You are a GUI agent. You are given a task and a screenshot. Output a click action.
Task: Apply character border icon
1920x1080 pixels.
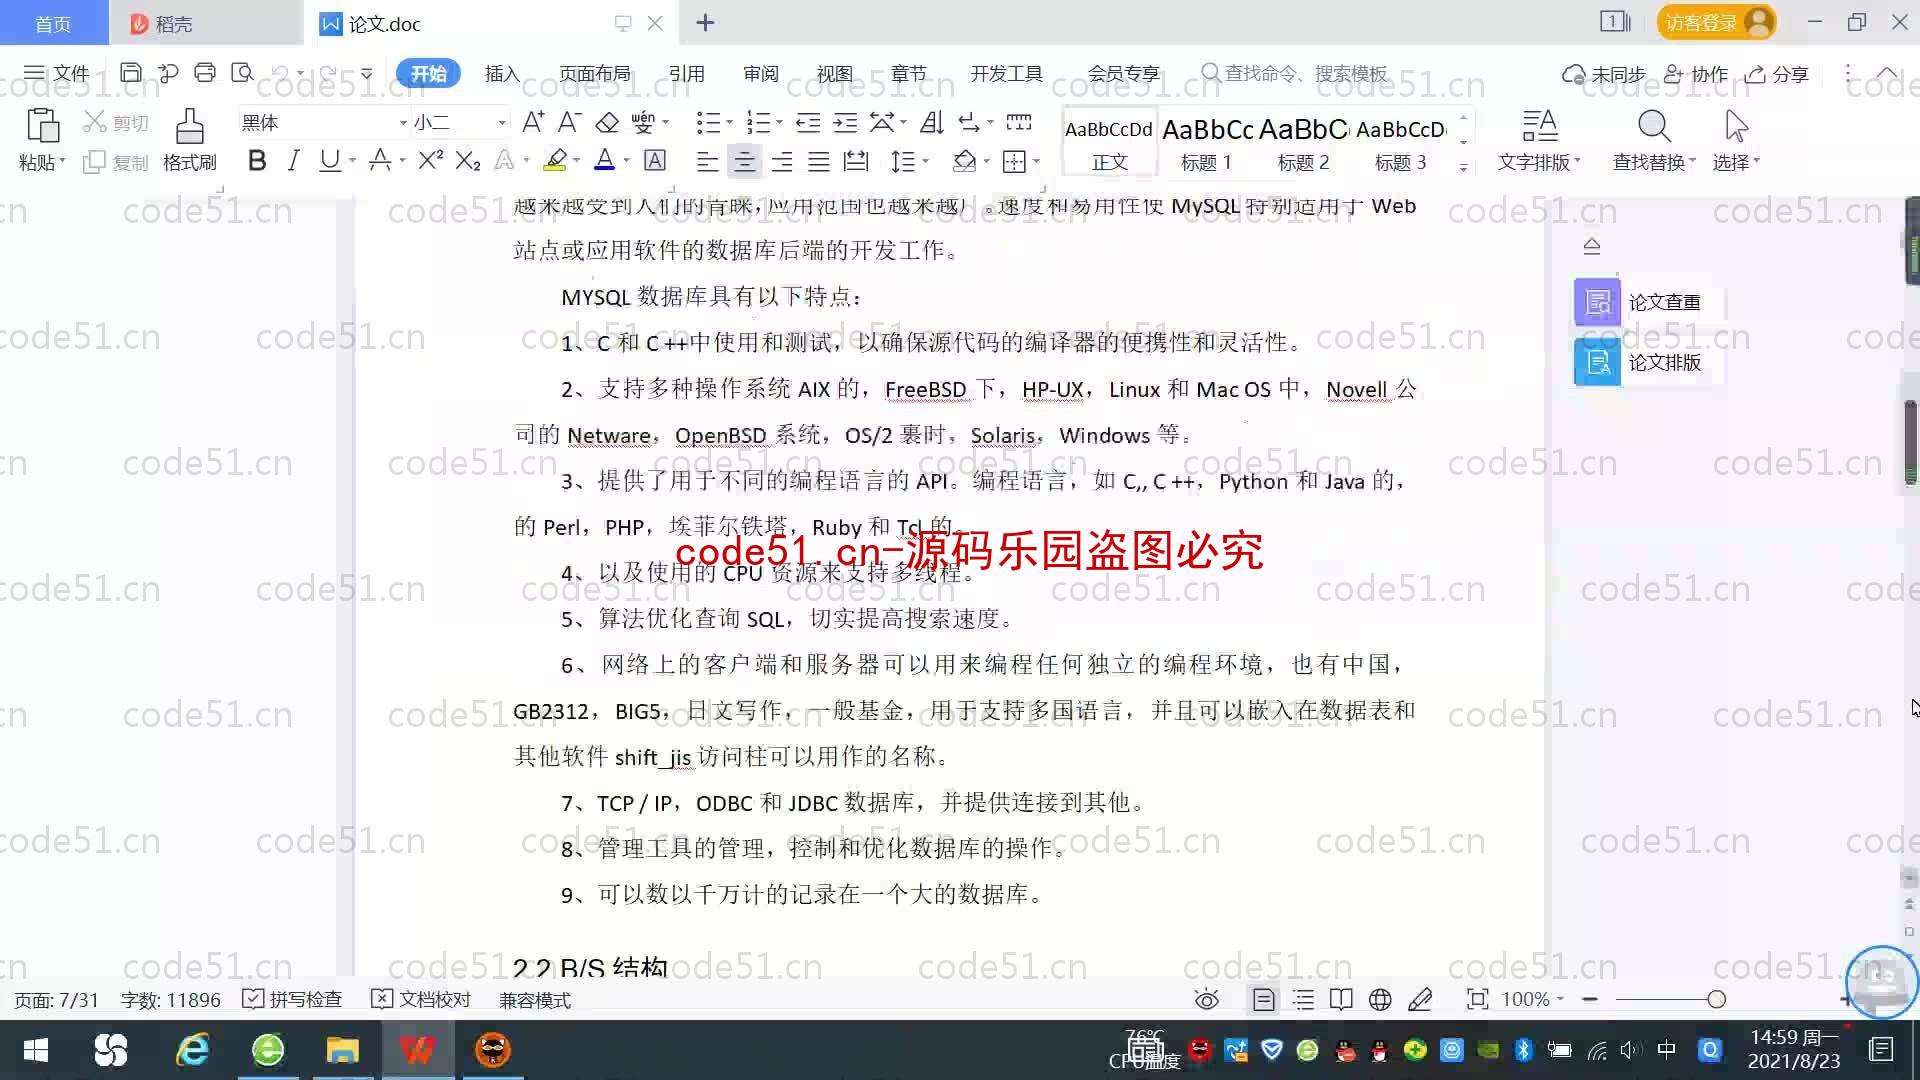pos(655,160)
